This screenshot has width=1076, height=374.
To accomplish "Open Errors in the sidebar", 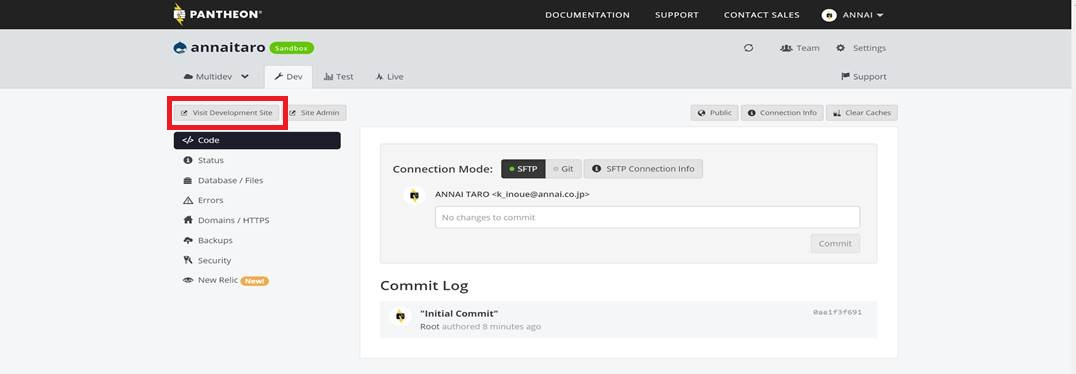I will point(204,200).
